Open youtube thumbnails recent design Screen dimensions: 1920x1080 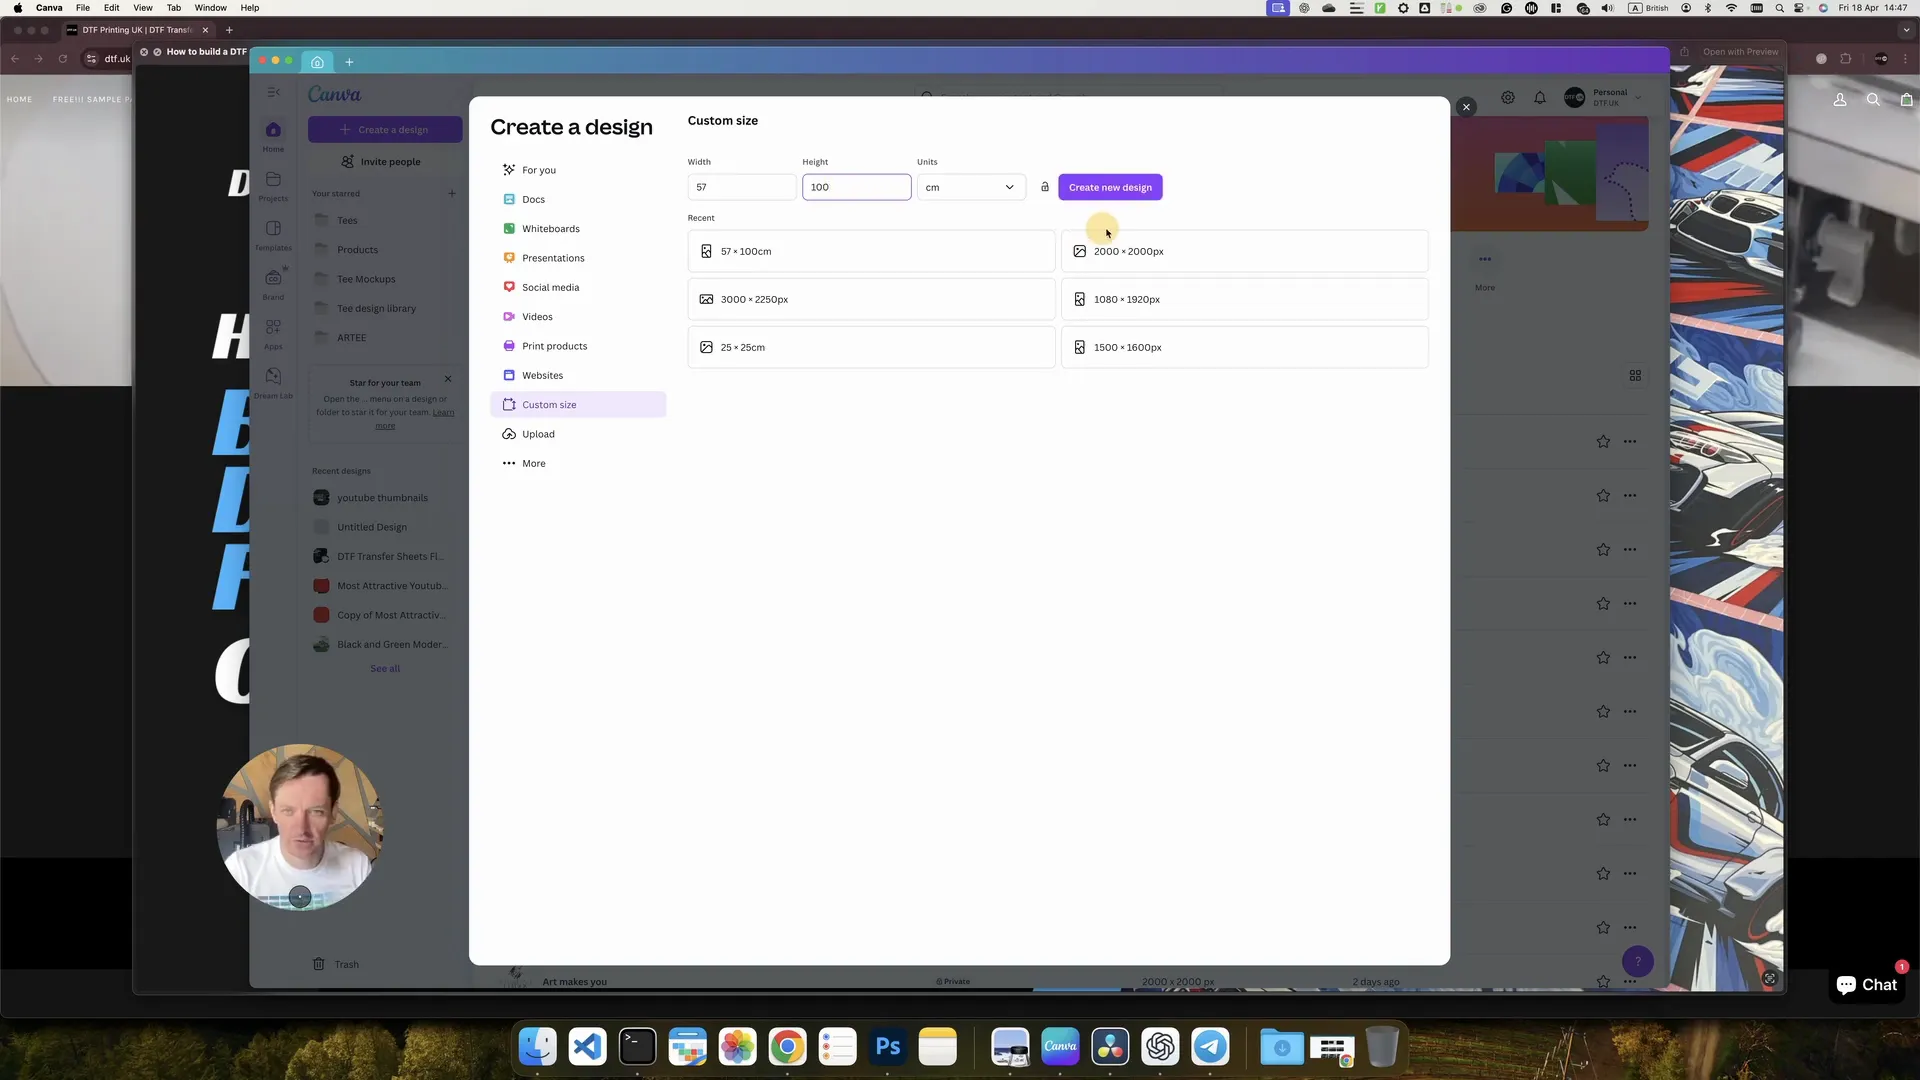(x=384, y=498)
